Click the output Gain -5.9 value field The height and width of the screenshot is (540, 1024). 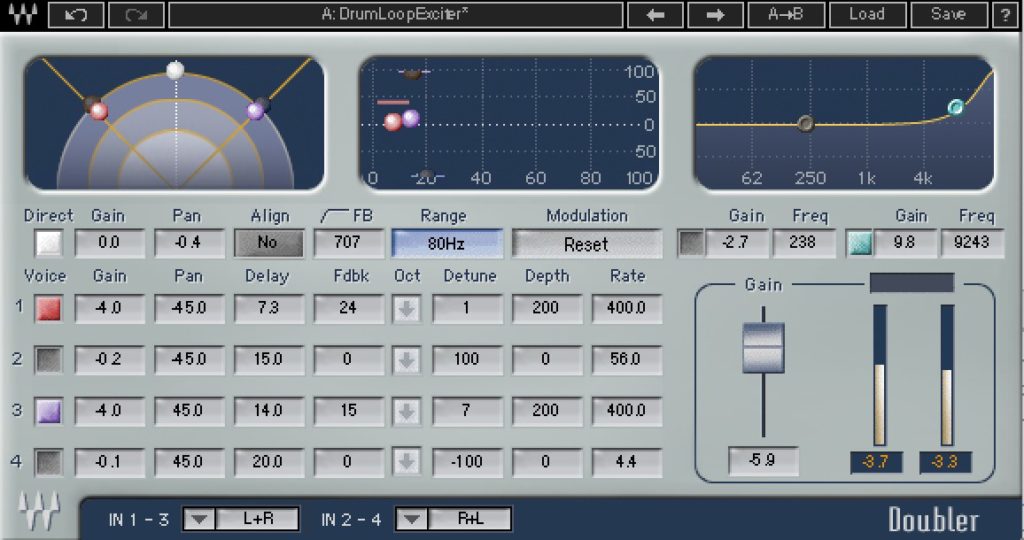[763, 461]
